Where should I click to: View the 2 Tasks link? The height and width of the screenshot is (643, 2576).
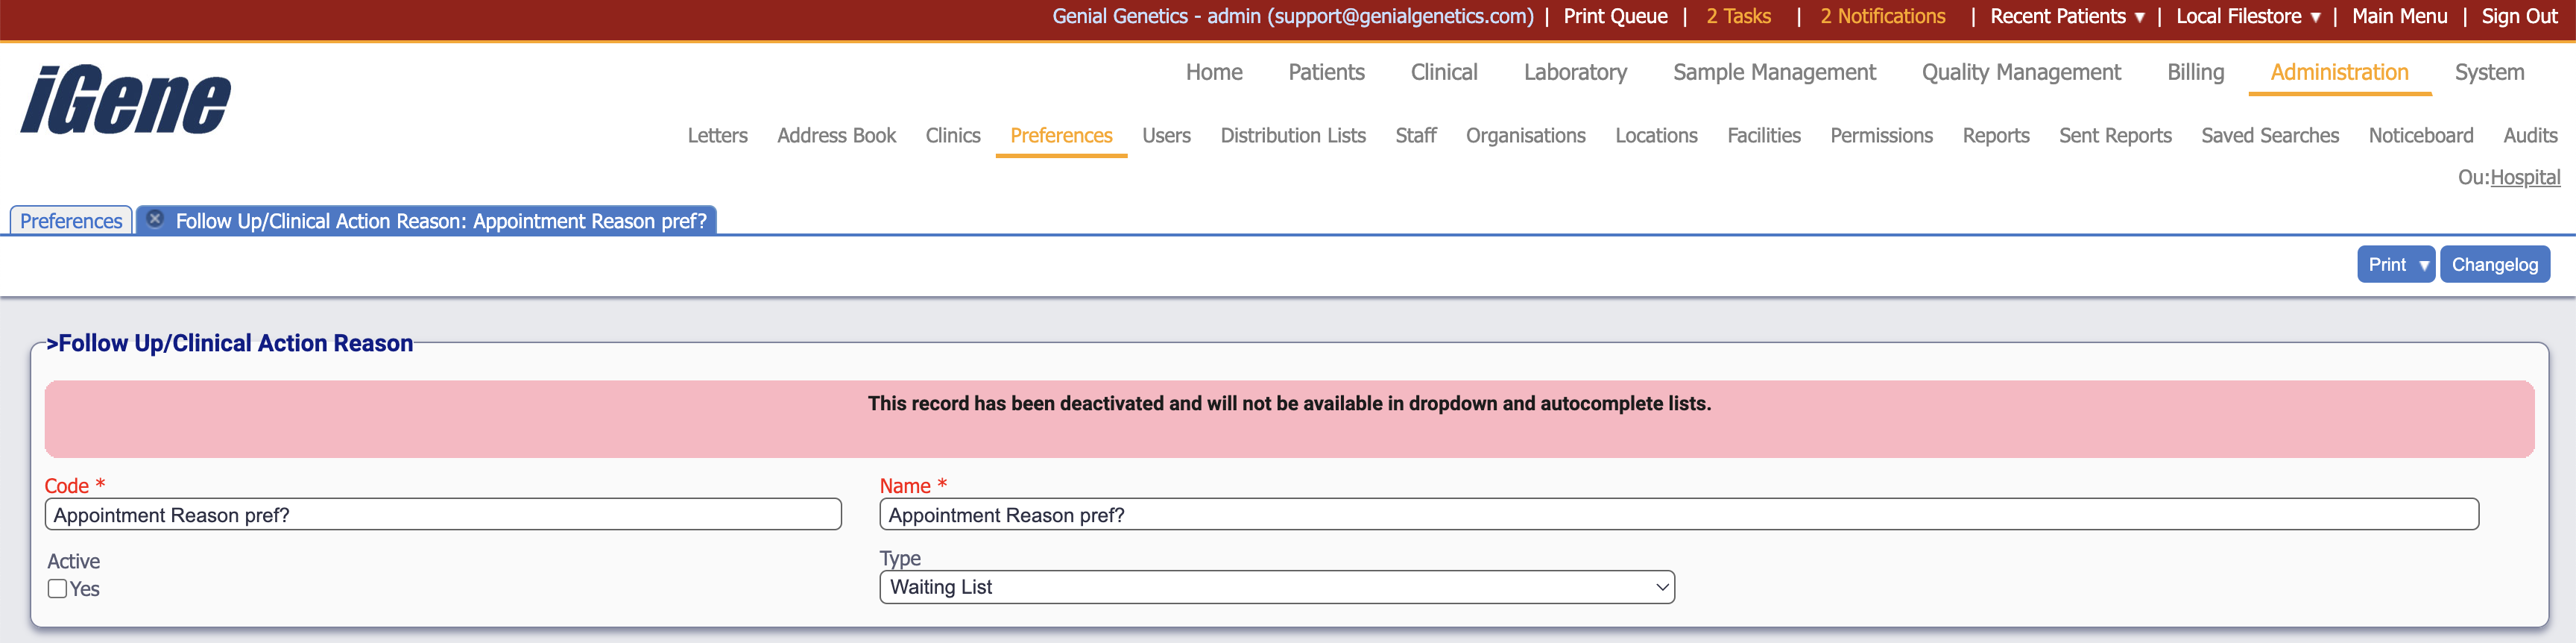(x=1738, y=17)
